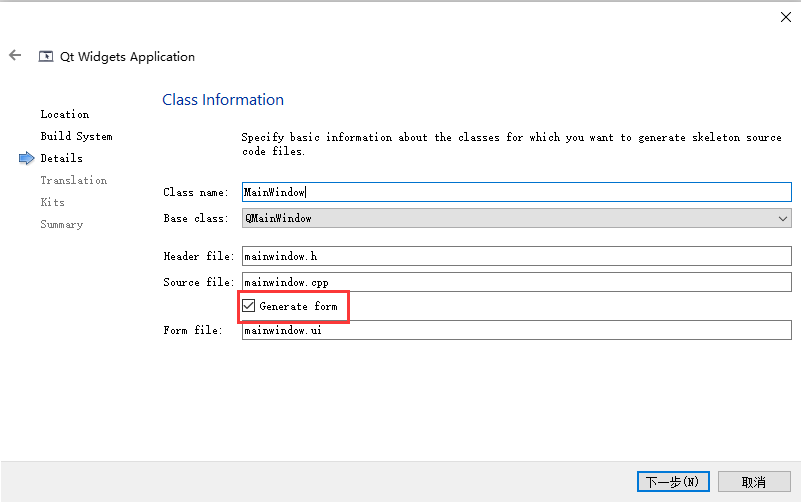Open the Base class dropdown
This screenshot has width=801, height=503.
click(x=516, y=218)
